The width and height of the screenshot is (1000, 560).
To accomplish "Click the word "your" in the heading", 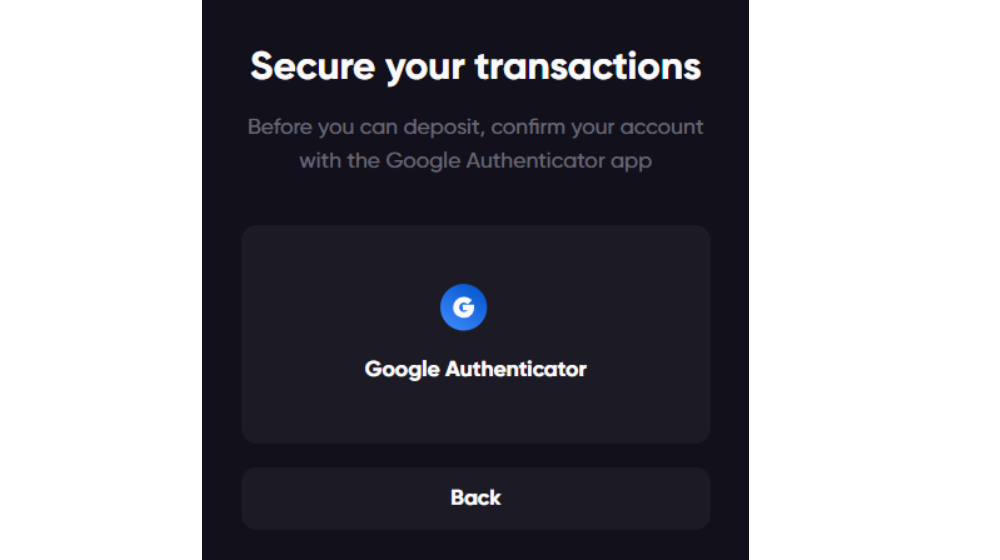I will click(419, 68).
